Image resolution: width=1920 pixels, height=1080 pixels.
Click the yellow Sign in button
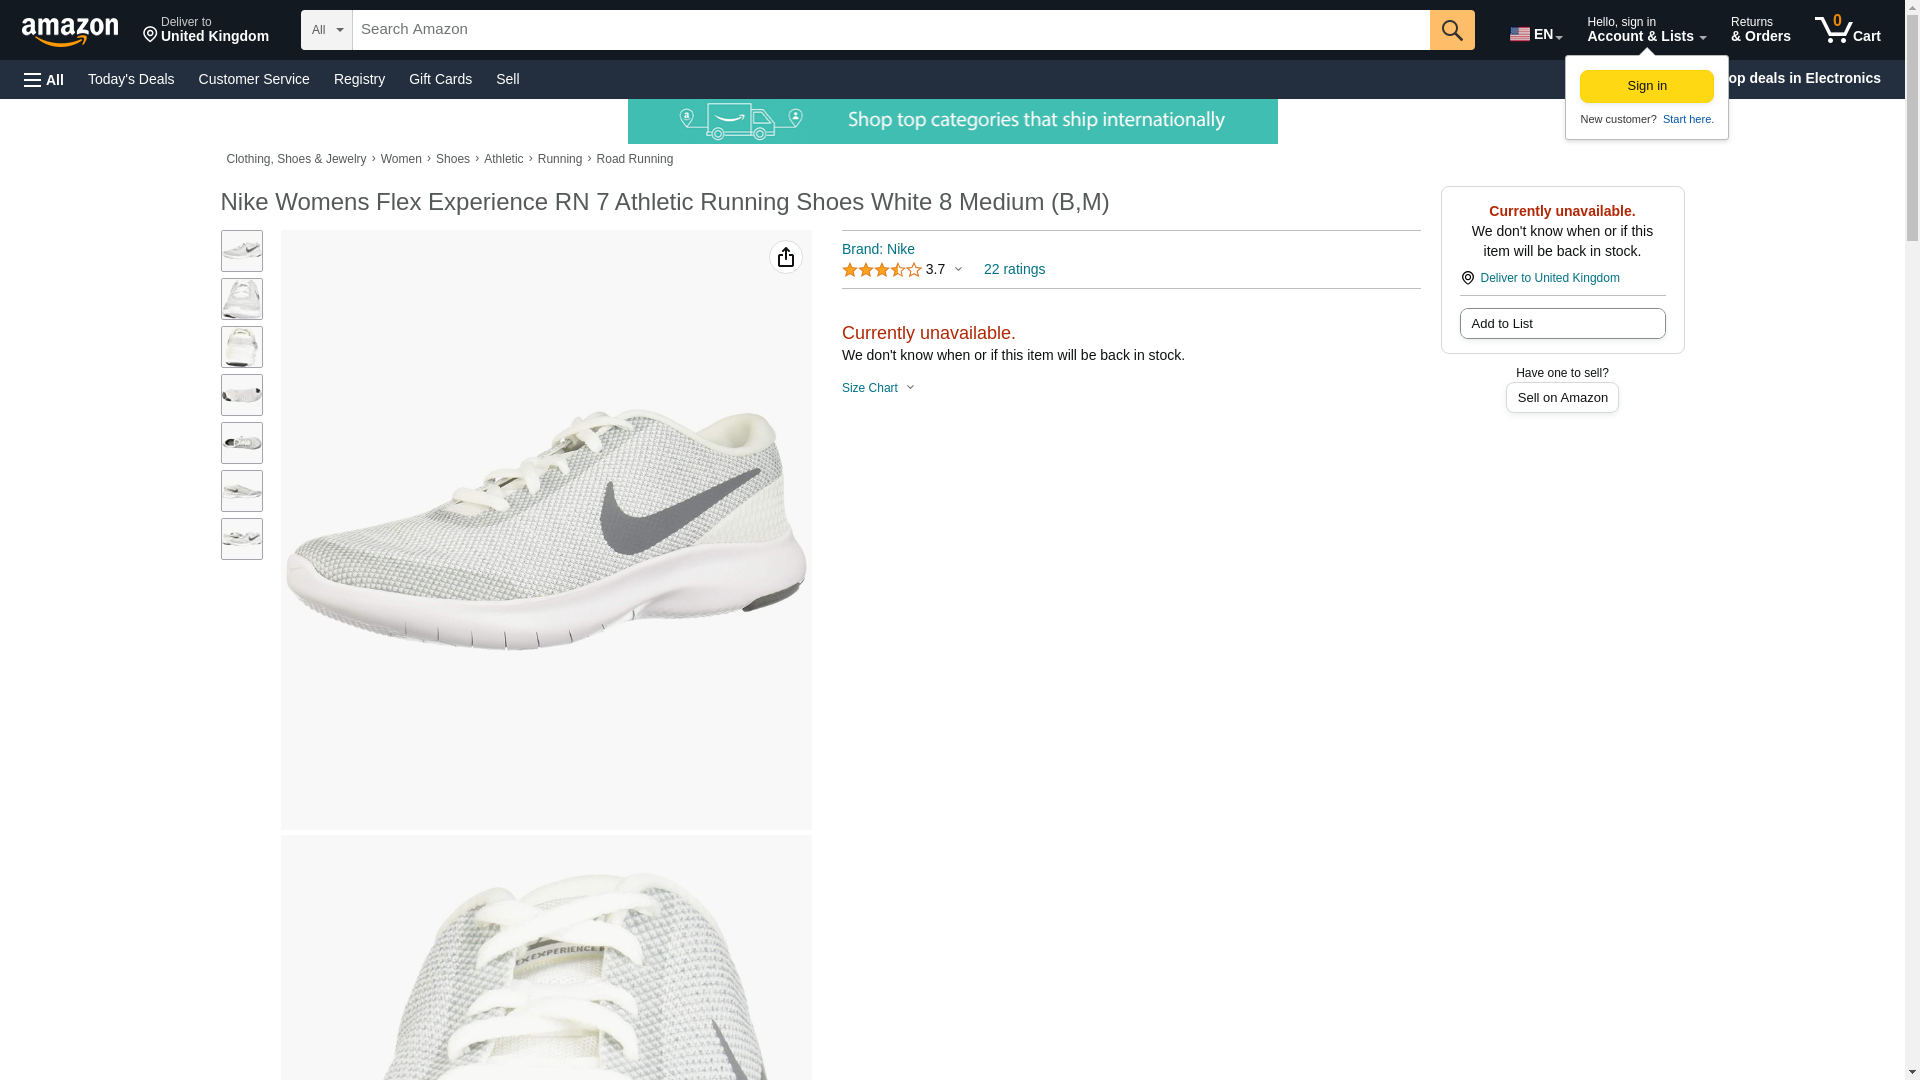[1646, 86]
